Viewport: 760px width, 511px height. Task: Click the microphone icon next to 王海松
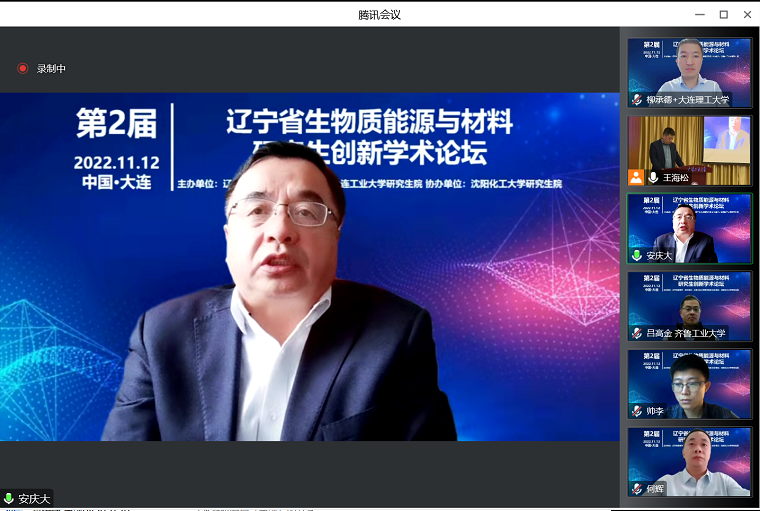tap(654, 177)
